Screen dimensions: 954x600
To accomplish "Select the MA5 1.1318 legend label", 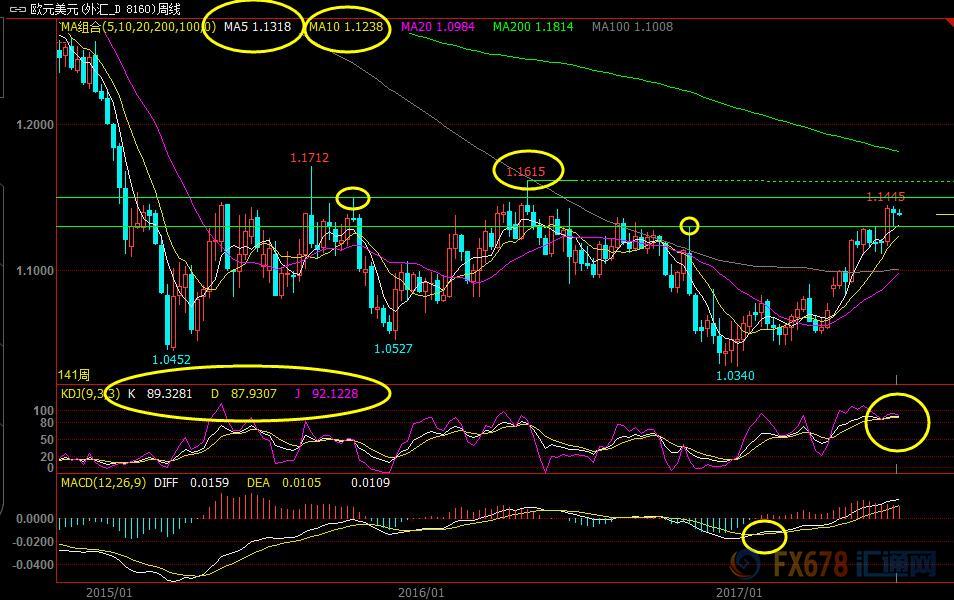I will [257, 27].
